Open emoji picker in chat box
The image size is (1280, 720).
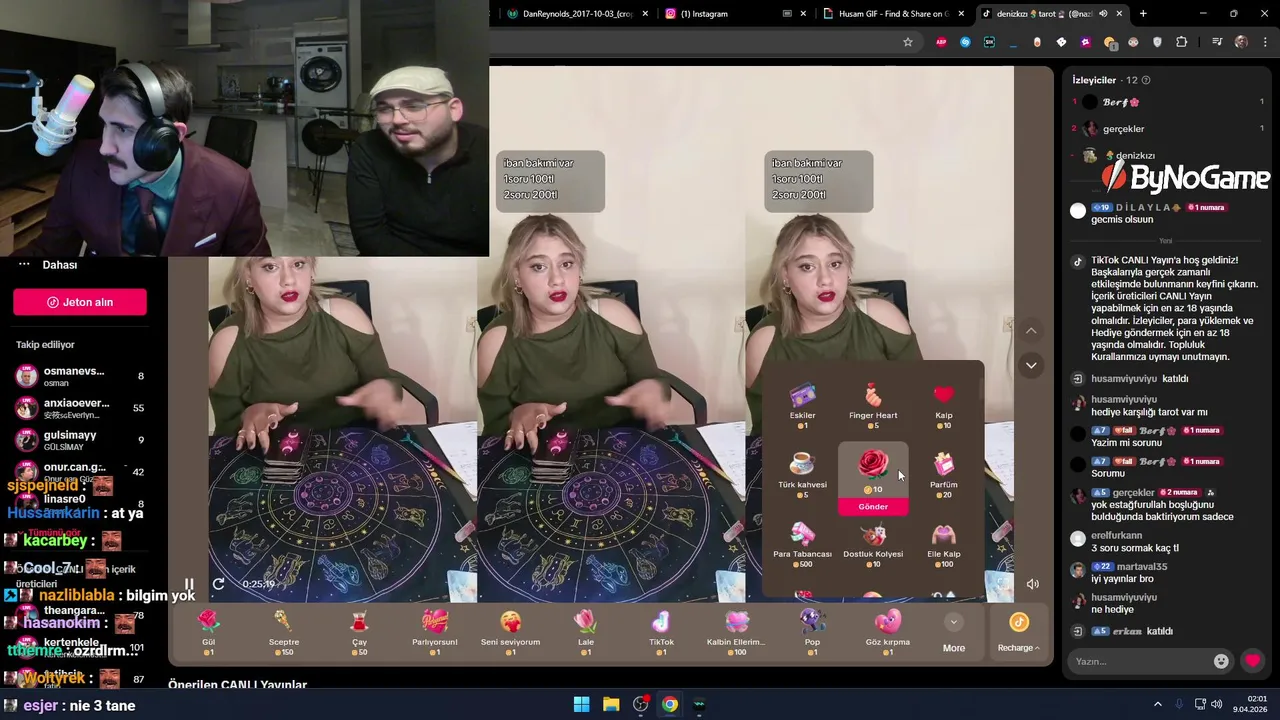click(x=1221, y=661)
